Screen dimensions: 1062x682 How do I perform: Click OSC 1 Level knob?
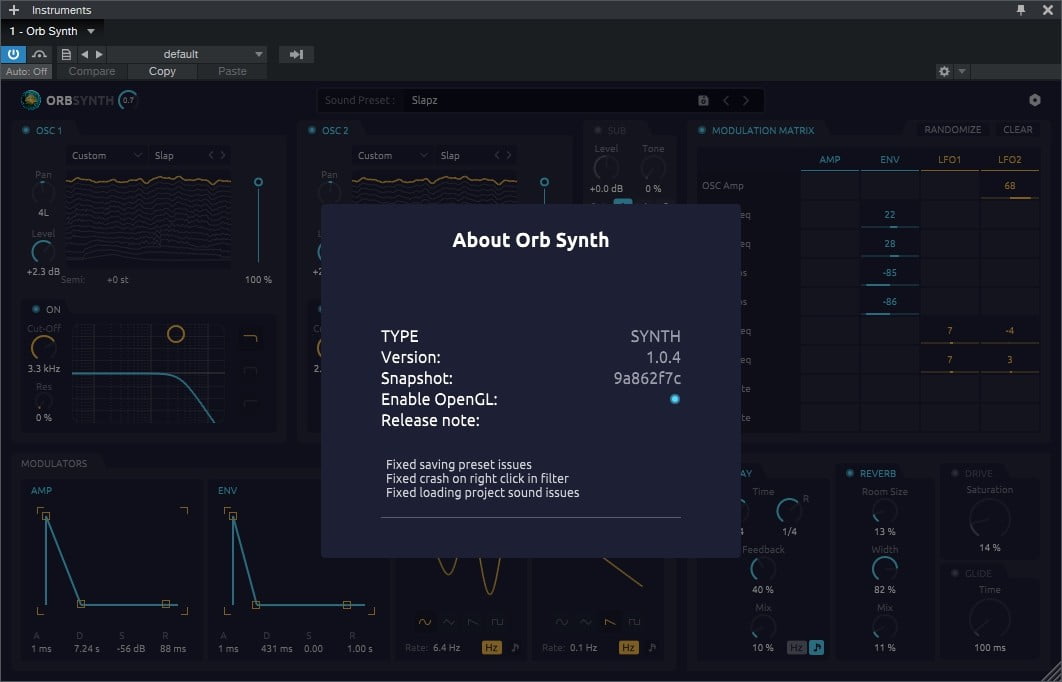pos(42,251)
